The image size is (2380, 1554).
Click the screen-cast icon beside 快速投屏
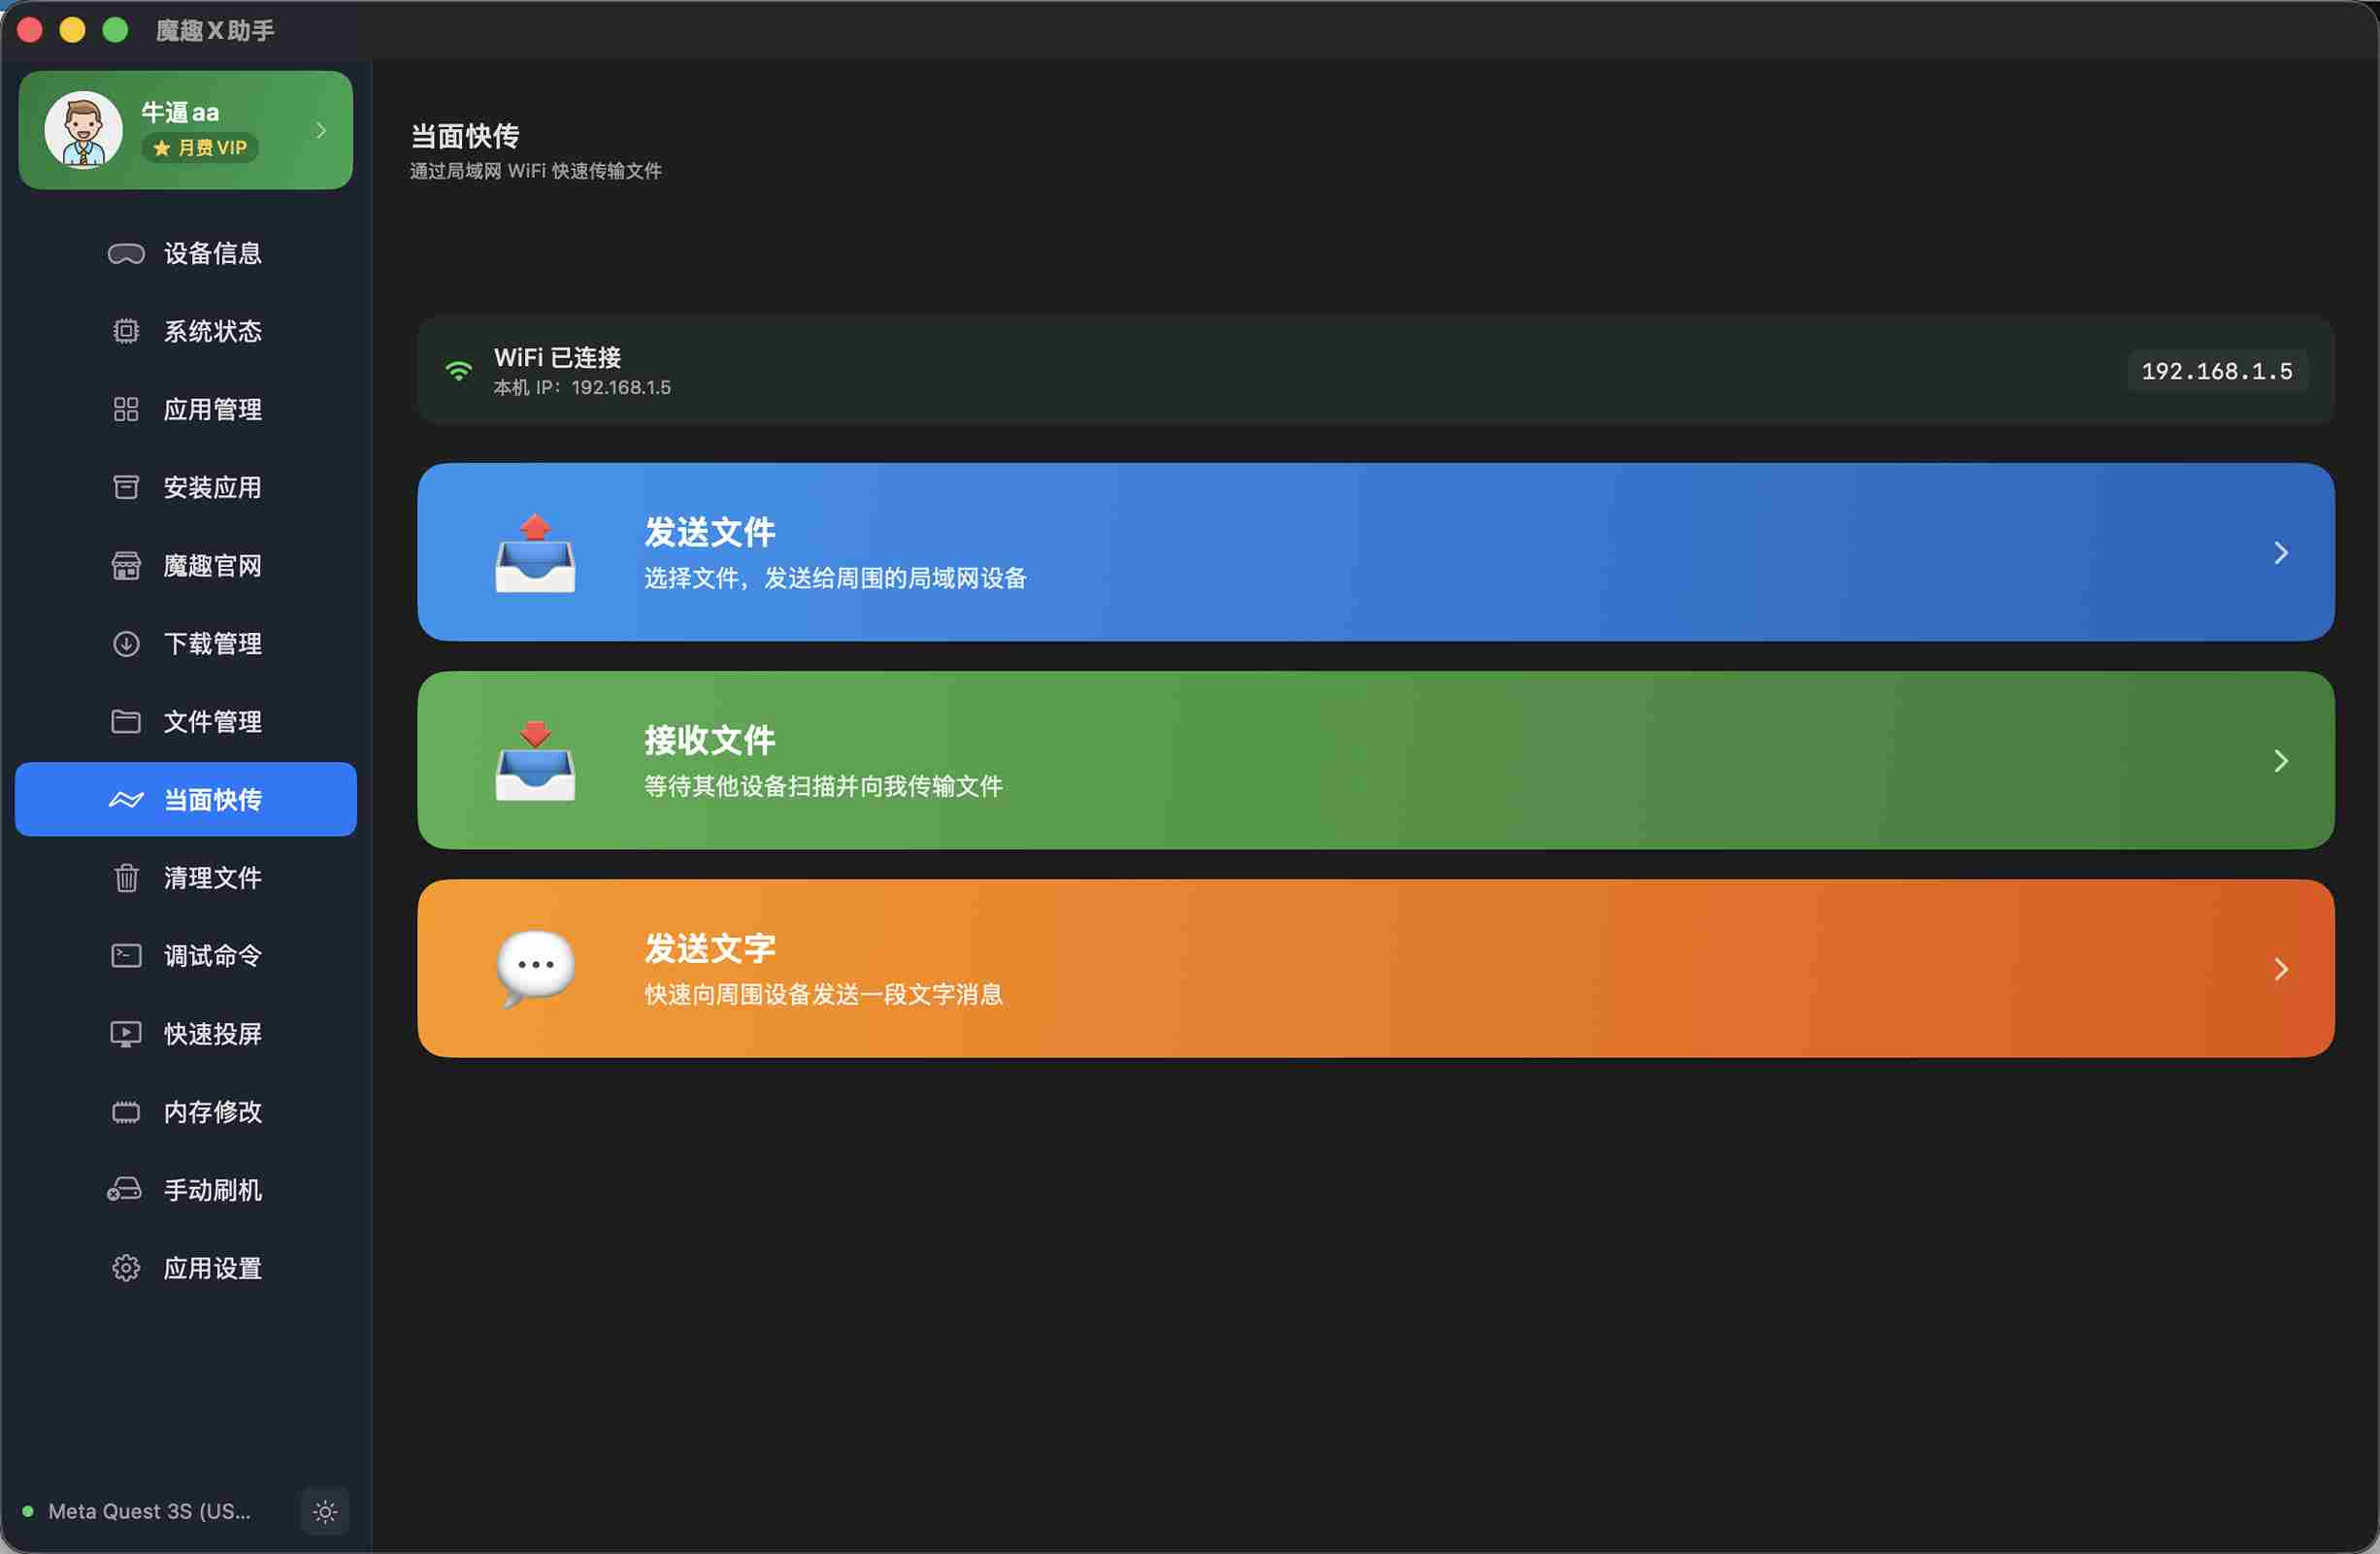[126, 1034]
